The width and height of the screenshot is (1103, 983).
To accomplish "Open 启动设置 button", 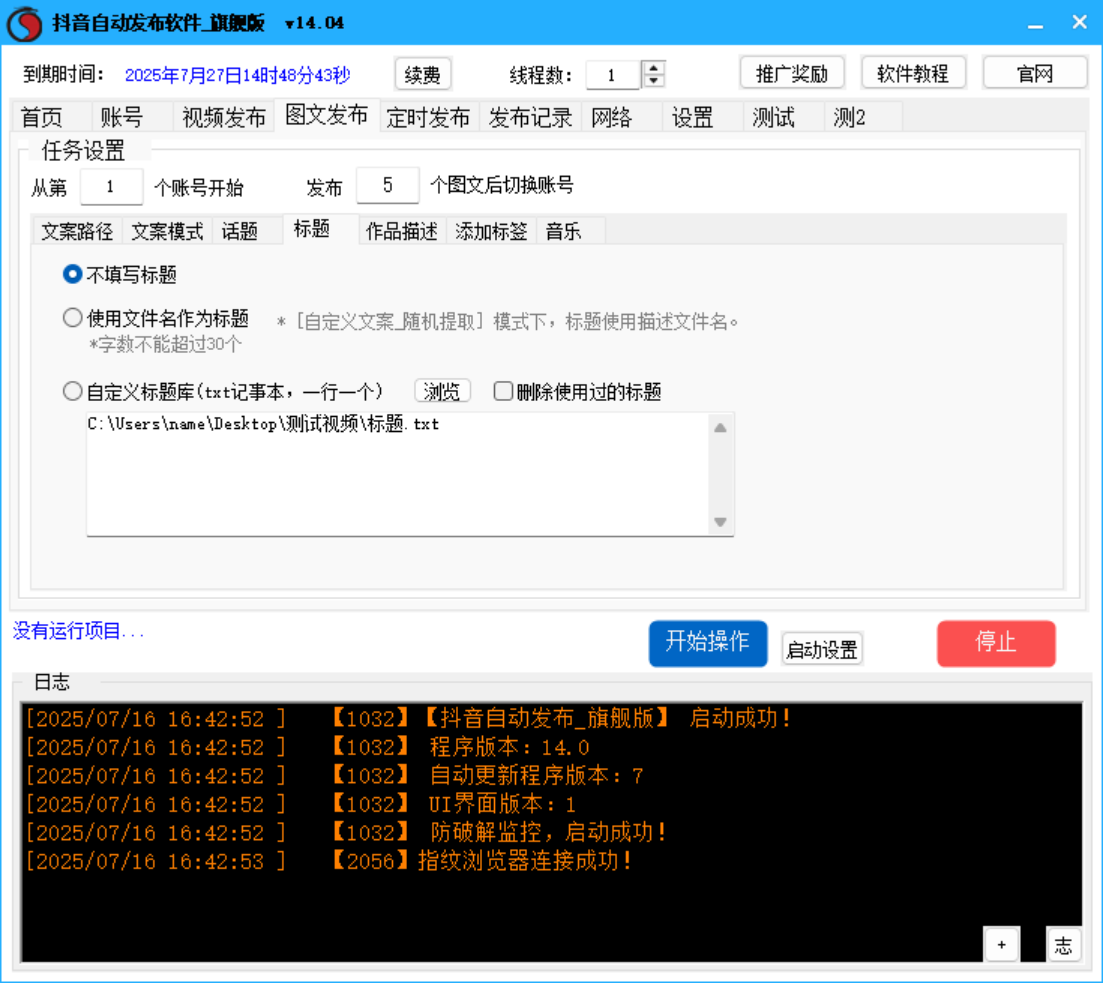I will click(x=822, y=649).
